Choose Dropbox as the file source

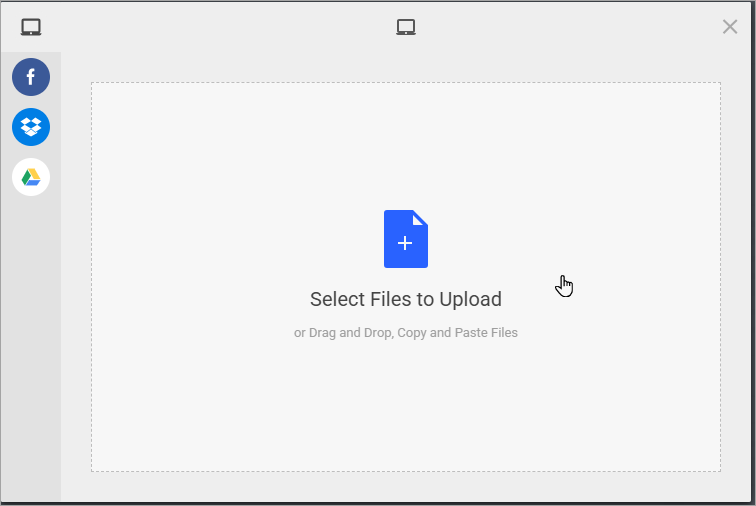click(31, 127)
